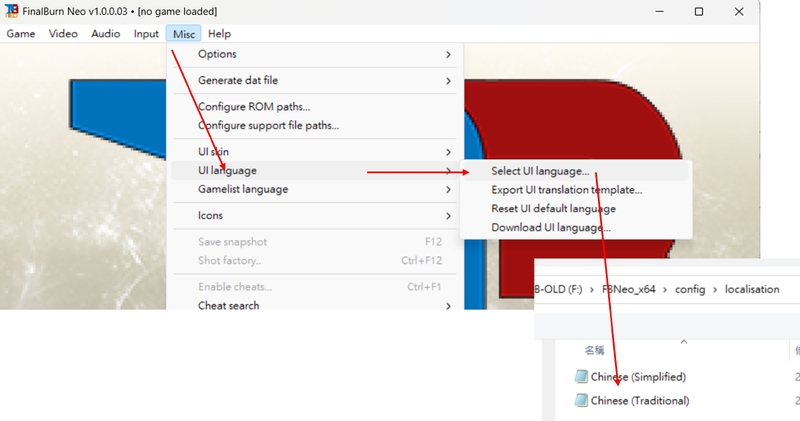Select the Chinese (Simplified) file name

click(638, 377)
